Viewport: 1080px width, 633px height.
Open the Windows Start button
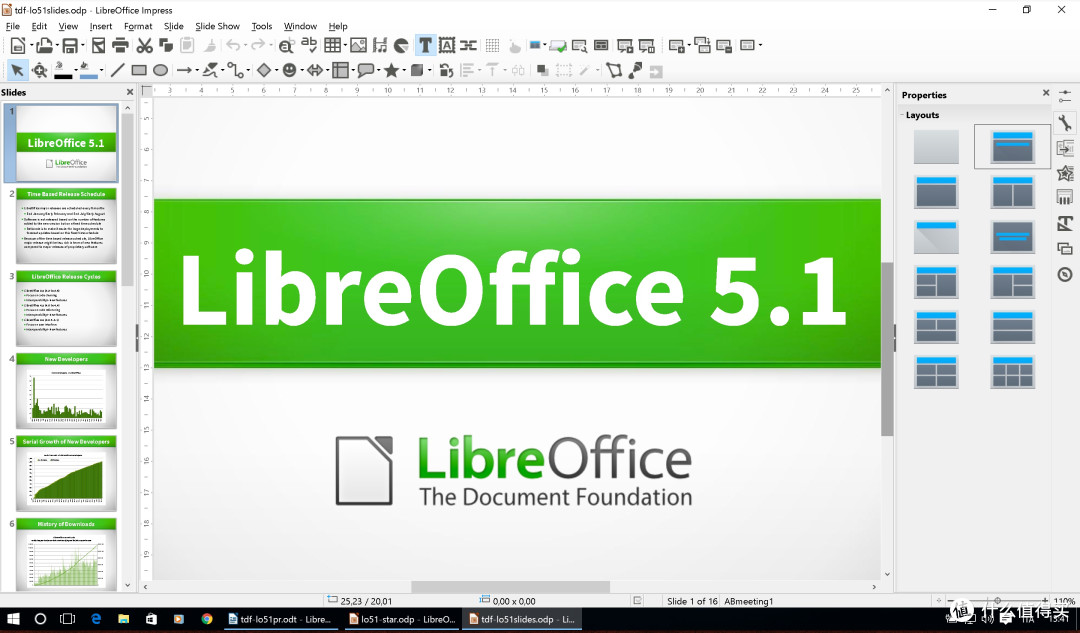pyautogui.click(x=13, y=619)
